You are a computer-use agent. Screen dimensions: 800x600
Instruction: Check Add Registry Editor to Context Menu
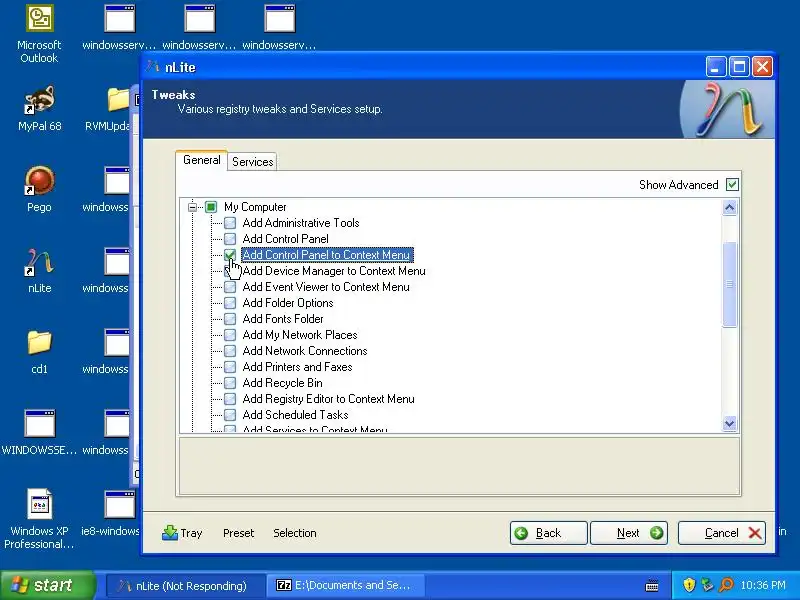[230, 398]
